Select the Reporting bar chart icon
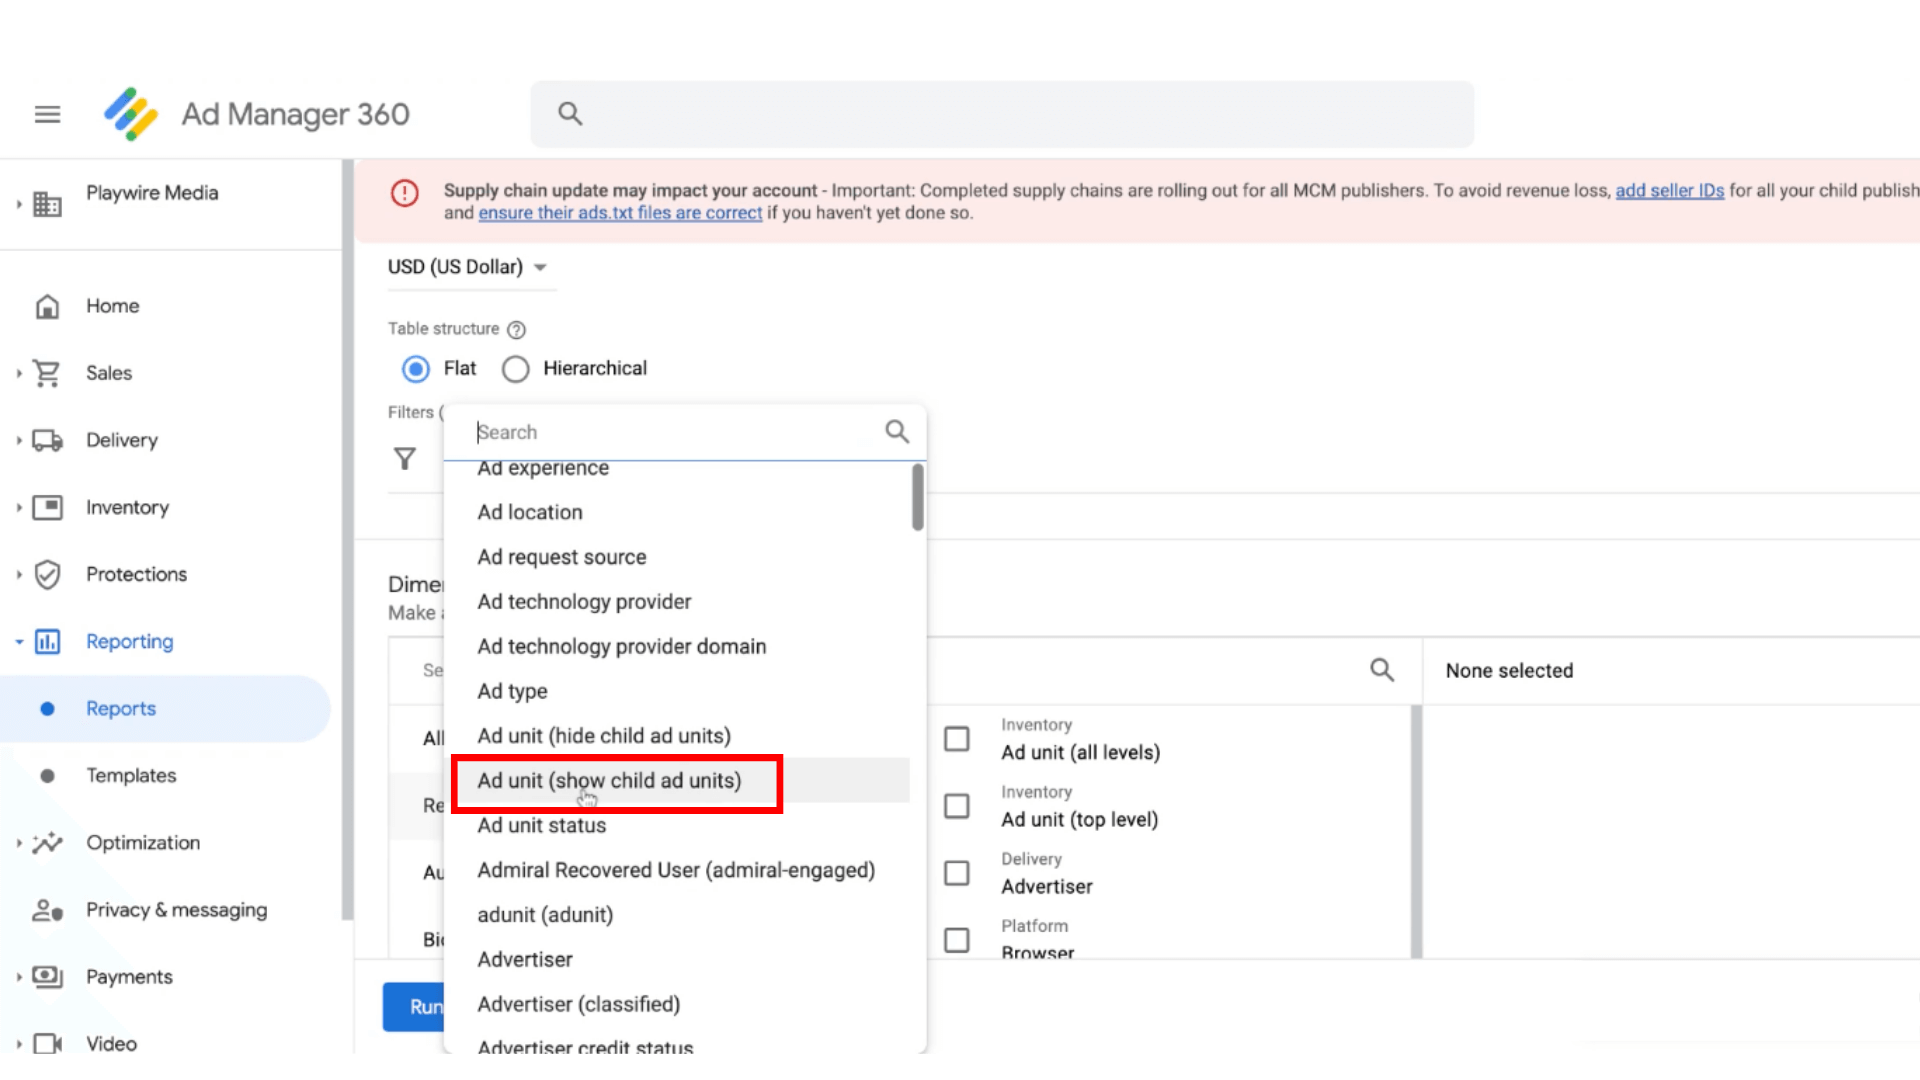 coord(47,641)
